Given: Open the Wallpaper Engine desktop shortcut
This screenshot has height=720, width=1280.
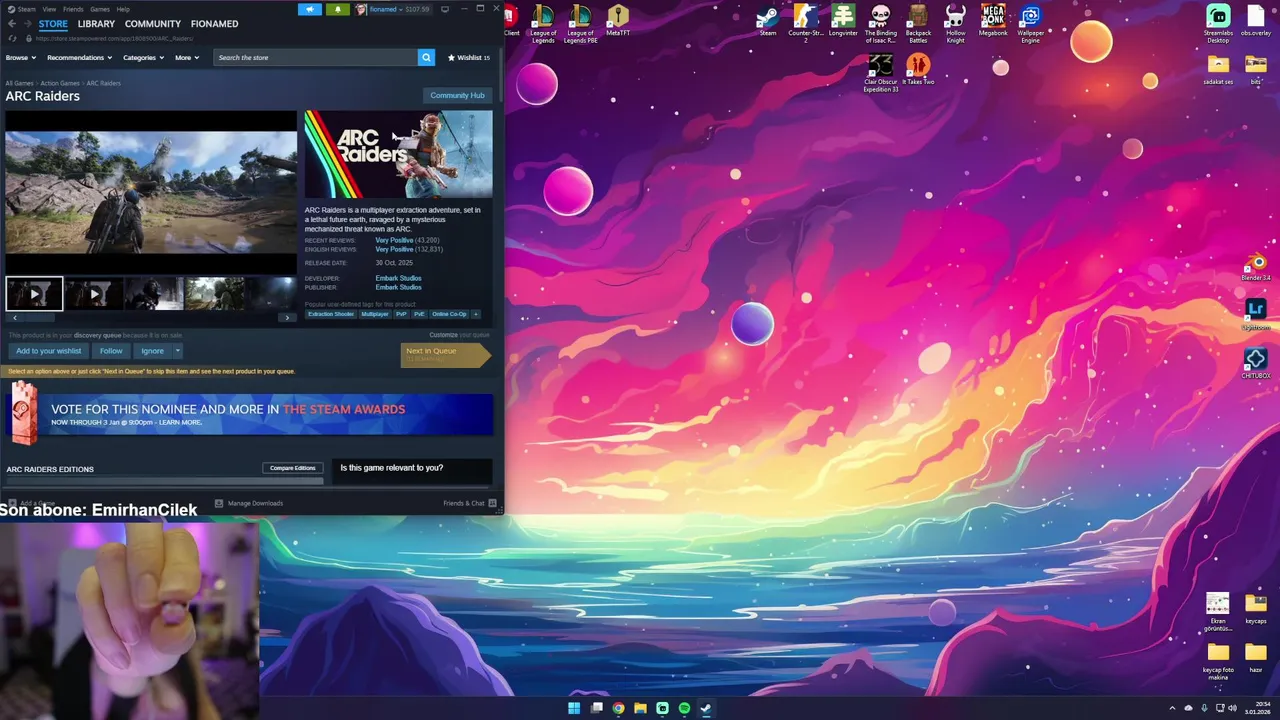Looking at the screenshot, I should tap(1030, 22).
